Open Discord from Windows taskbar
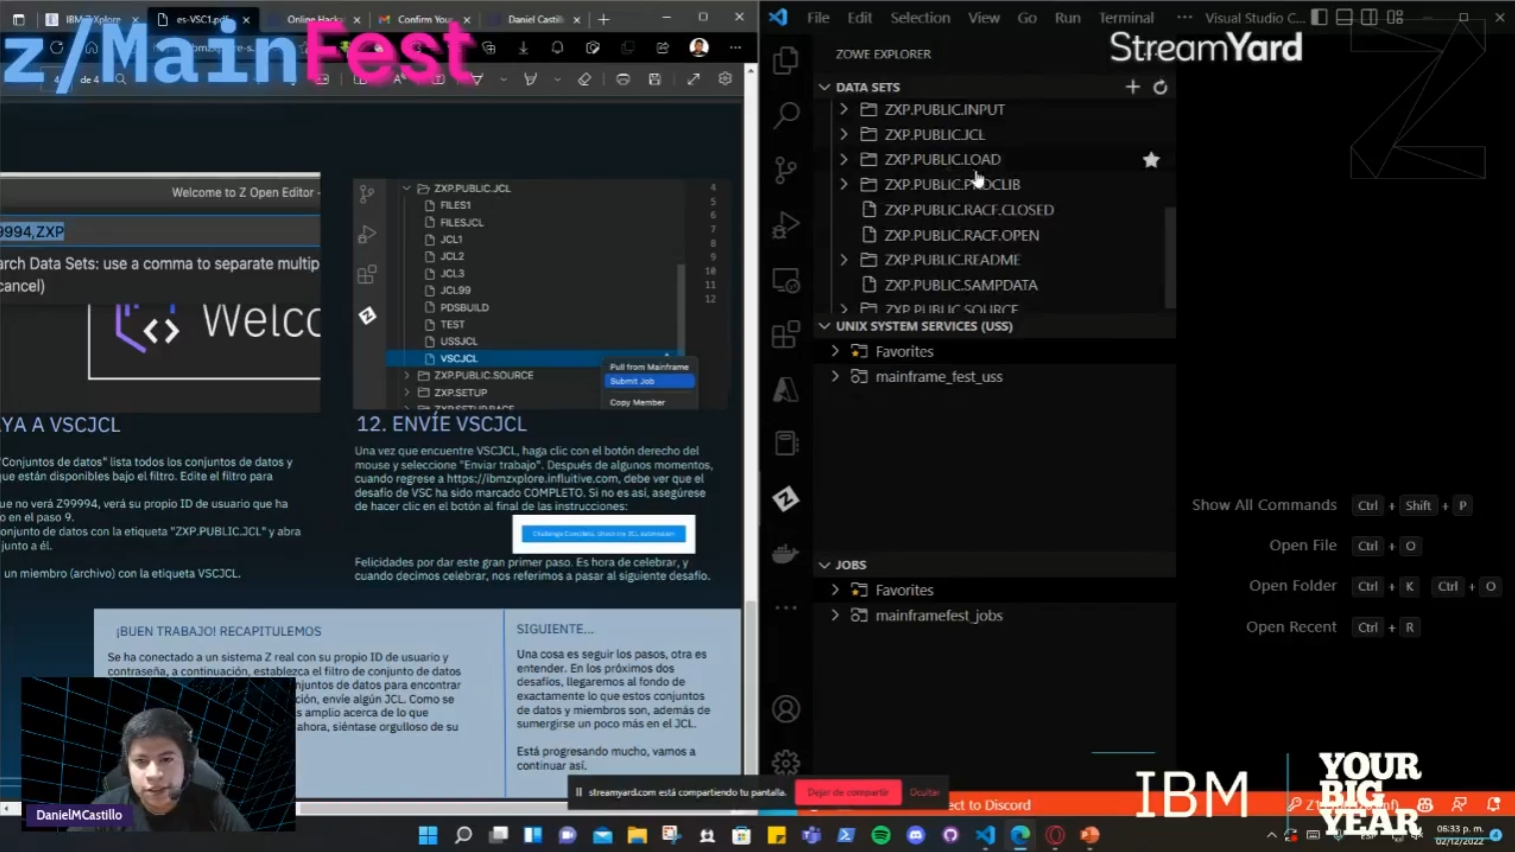This screenshot has width=1515, height=852. [916, 835]
